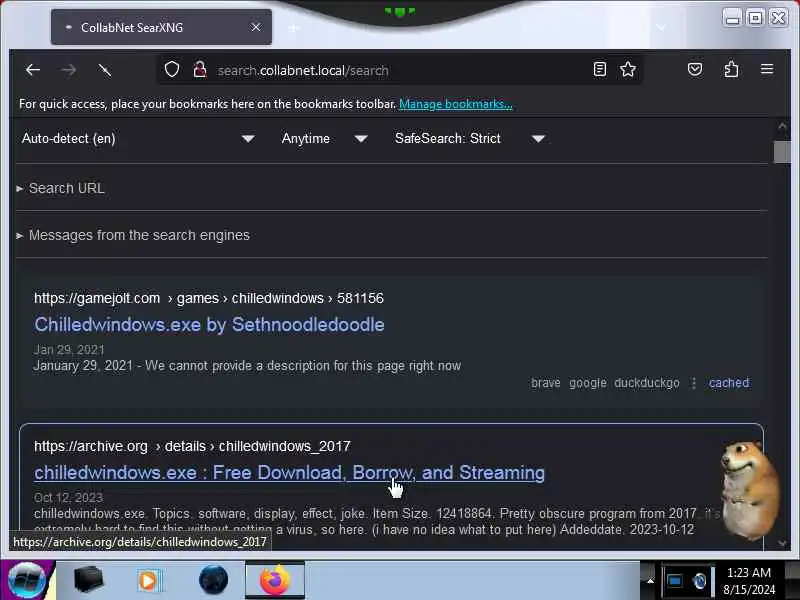Expand the Search URL section
This screenshot has height=600, width=800.
[x=61, y=188]
